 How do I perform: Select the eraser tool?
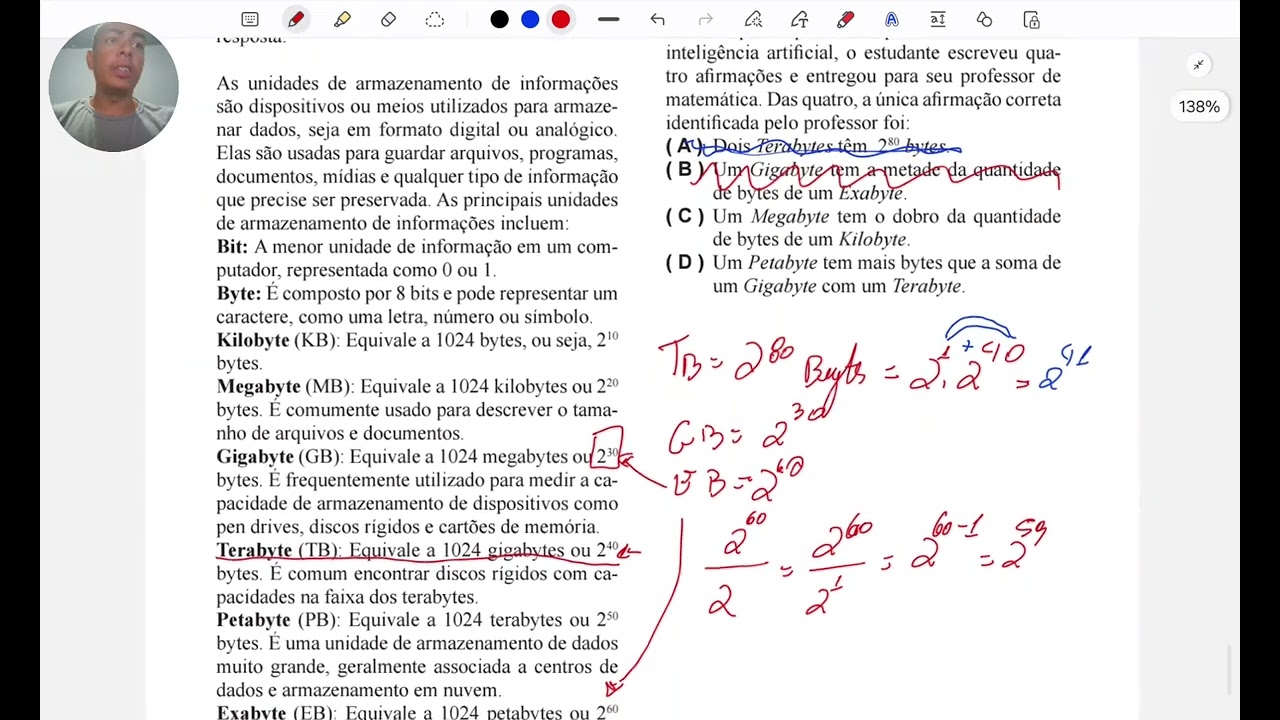(389, 19)
